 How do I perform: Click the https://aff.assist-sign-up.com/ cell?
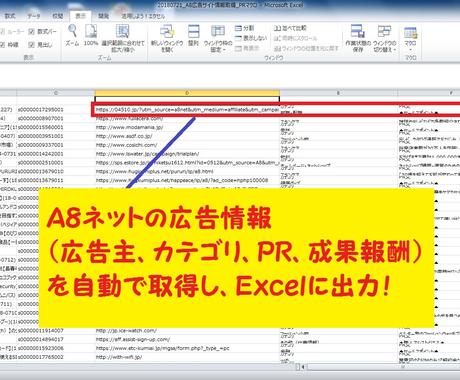pyautogui.click(x=187, y=339)
